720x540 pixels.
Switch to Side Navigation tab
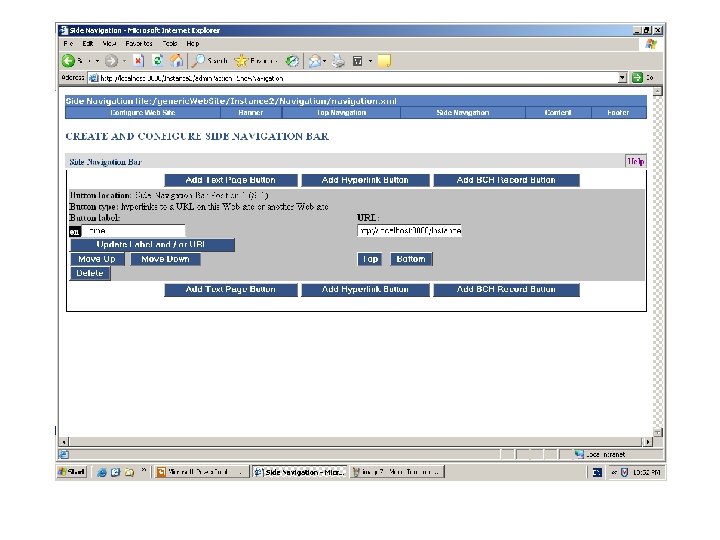[463, 112]
